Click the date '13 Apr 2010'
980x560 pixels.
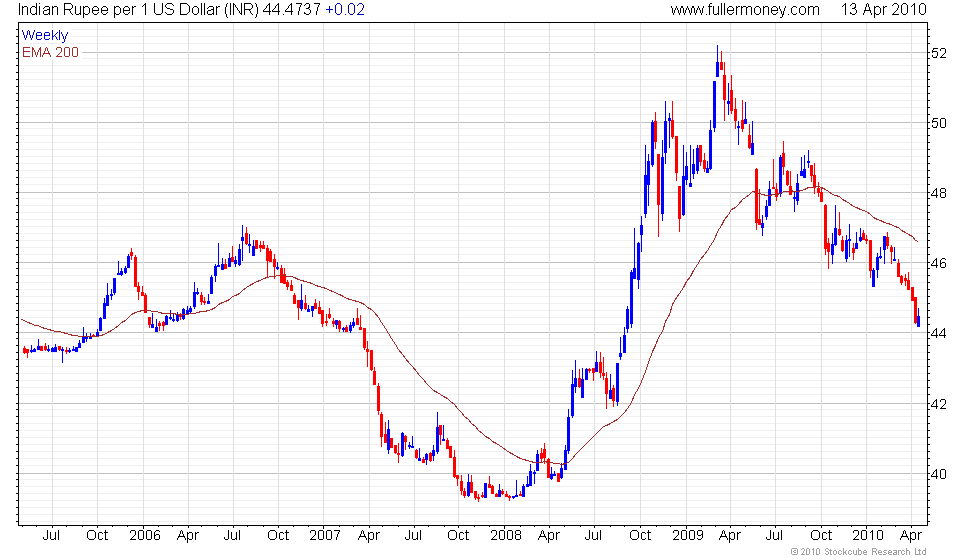pyautogui.click(x=883, y=10)
